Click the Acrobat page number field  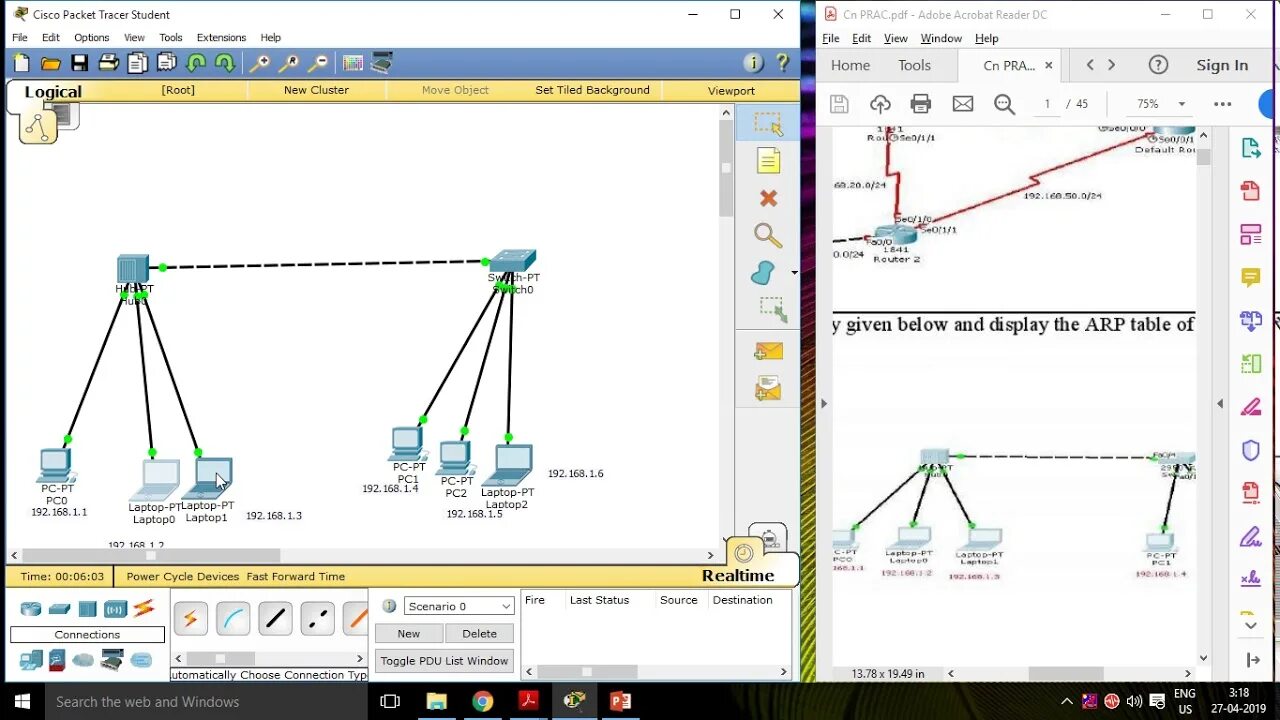tap(1047, 104)
